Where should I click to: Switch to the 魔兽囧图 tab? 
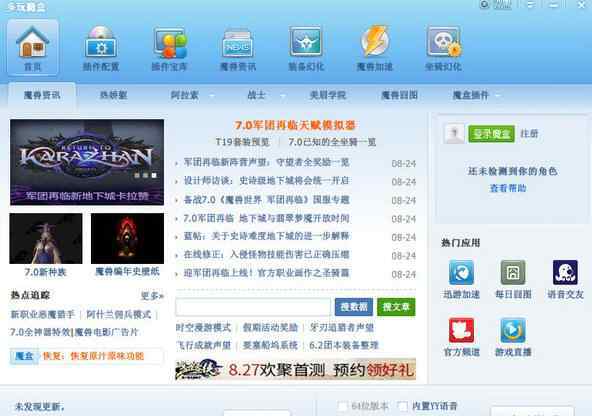click(399, 95)
